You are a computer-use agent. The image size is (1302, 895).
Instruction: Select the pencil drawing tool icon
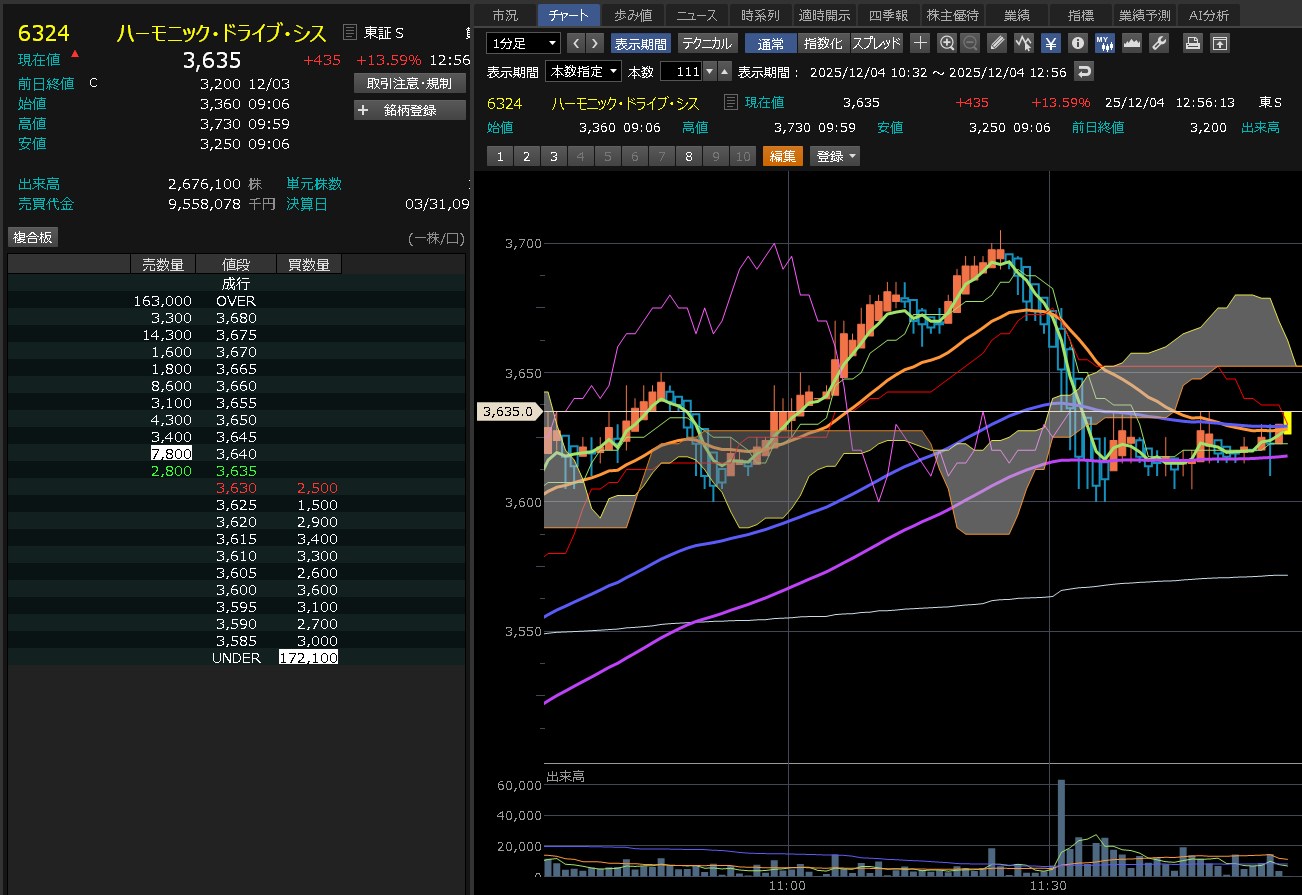pos(997,43)
